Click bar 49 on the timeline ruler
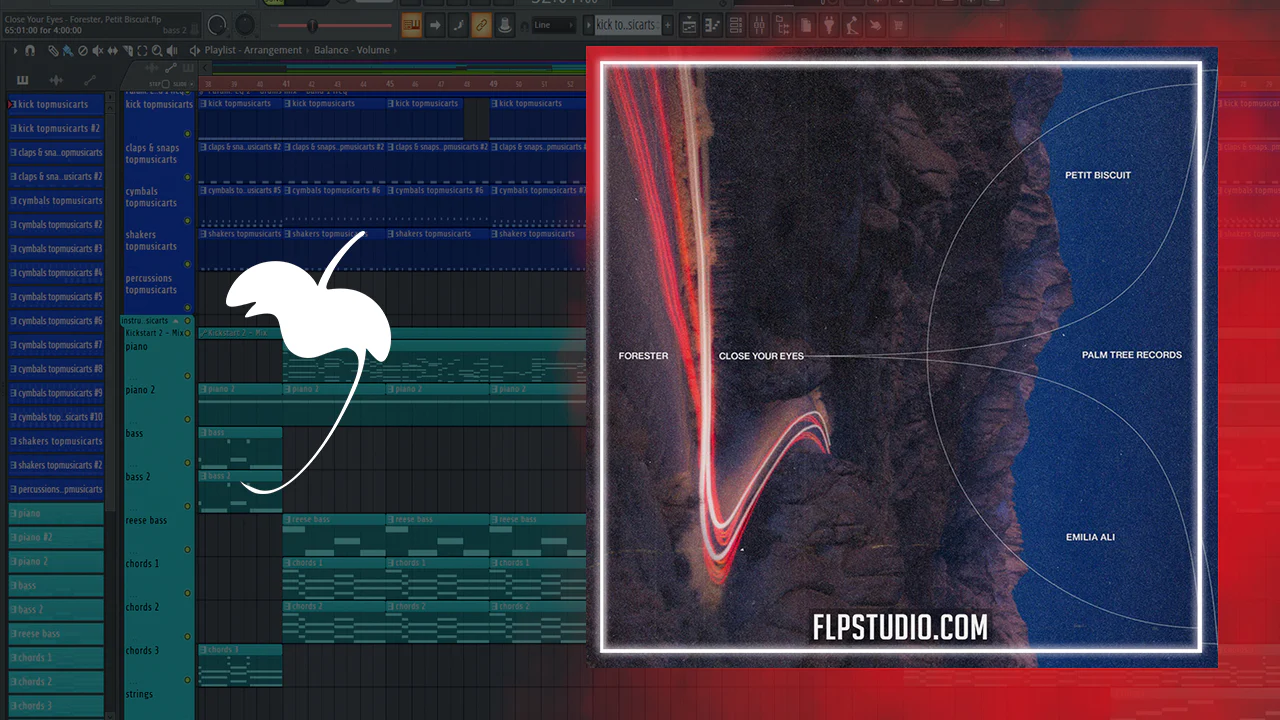The image size is (1280, 720). (494, 84)
